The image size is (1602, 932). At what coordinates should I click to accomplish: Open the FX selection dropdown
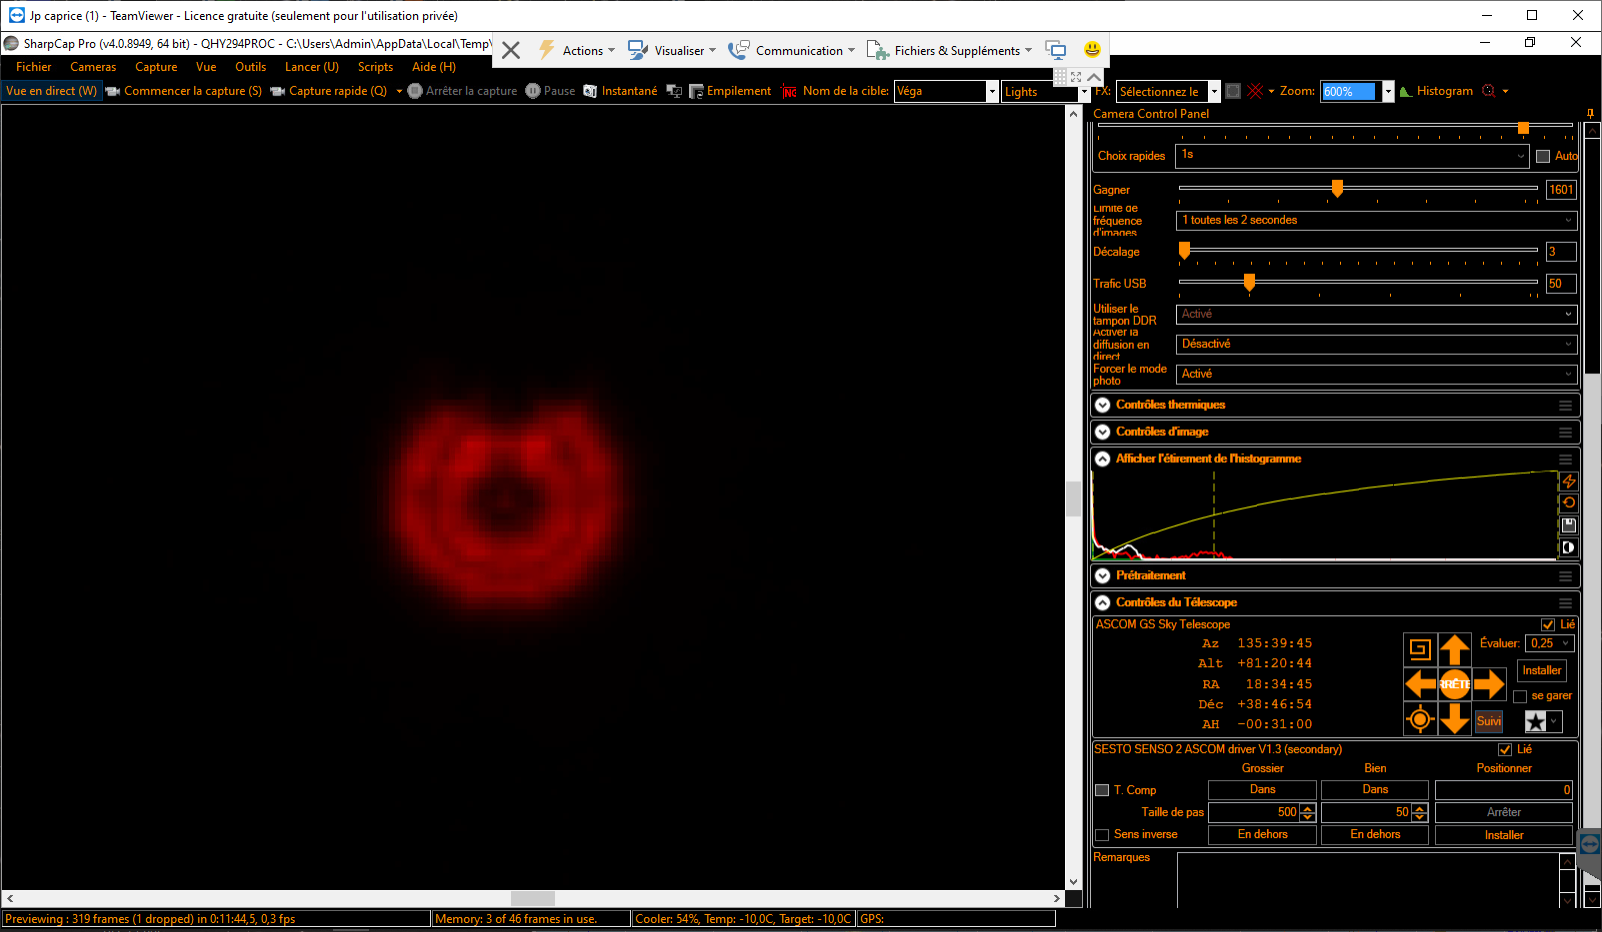1214,92
